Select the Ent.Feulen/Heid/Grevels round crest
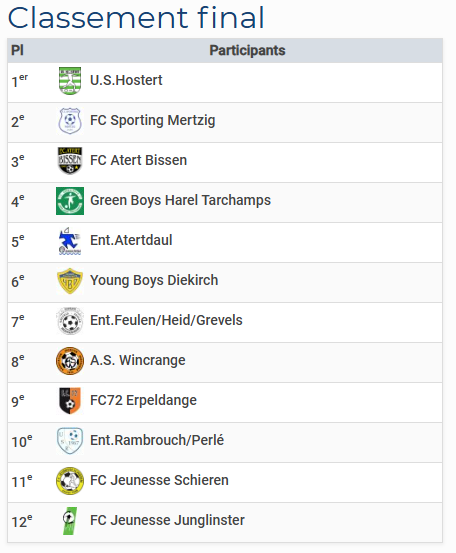Screen dimensions: 456x553 [x=70, y=321]
